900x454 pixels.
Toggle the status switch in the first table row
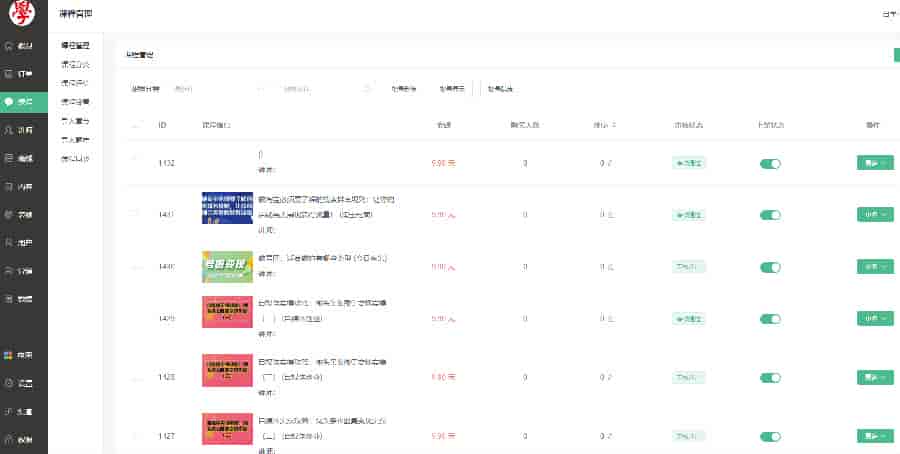click(769, 163)
